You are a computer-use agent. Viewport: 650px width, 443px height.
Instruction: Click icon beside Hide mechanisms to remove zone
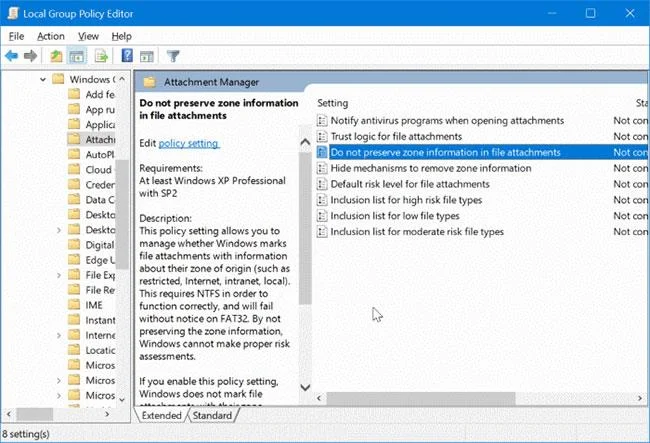tap(322, 168)
